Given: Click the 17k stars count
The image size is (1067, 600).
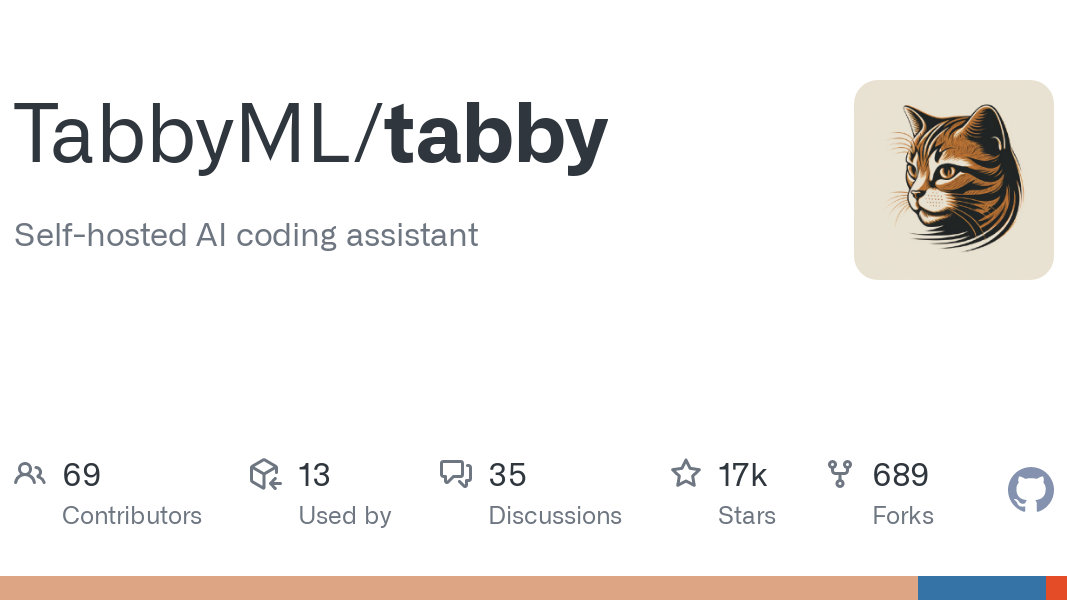Looking at the screenshot, I should [742, 475].
